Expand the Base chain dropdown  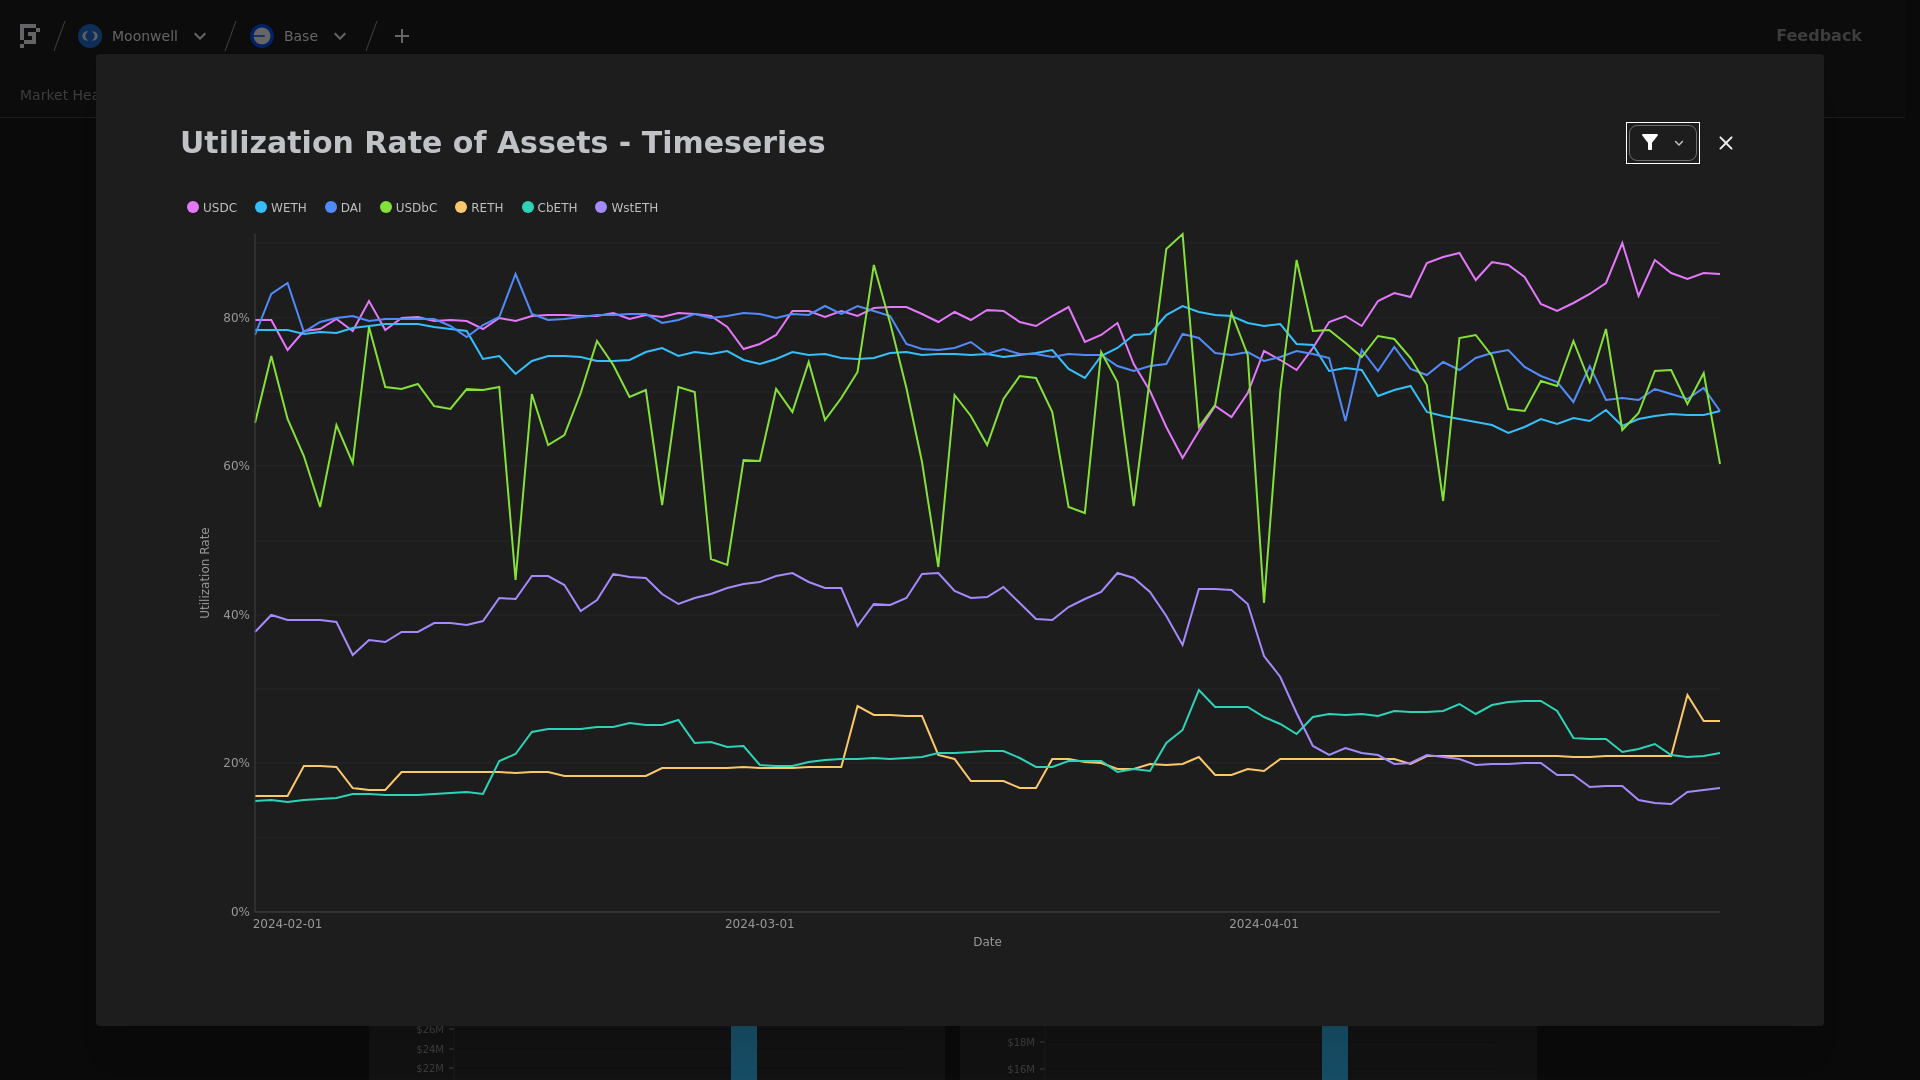tap(340, 36)
